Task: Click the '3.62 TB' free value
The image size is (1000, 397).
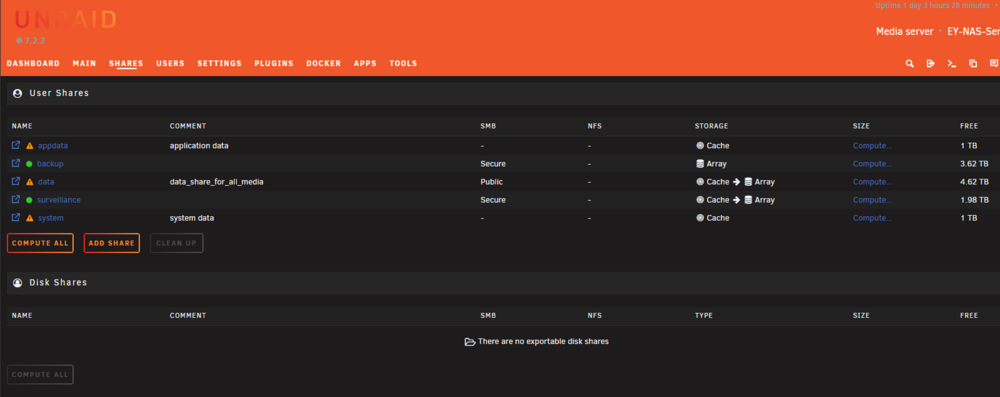Action: 974,164
